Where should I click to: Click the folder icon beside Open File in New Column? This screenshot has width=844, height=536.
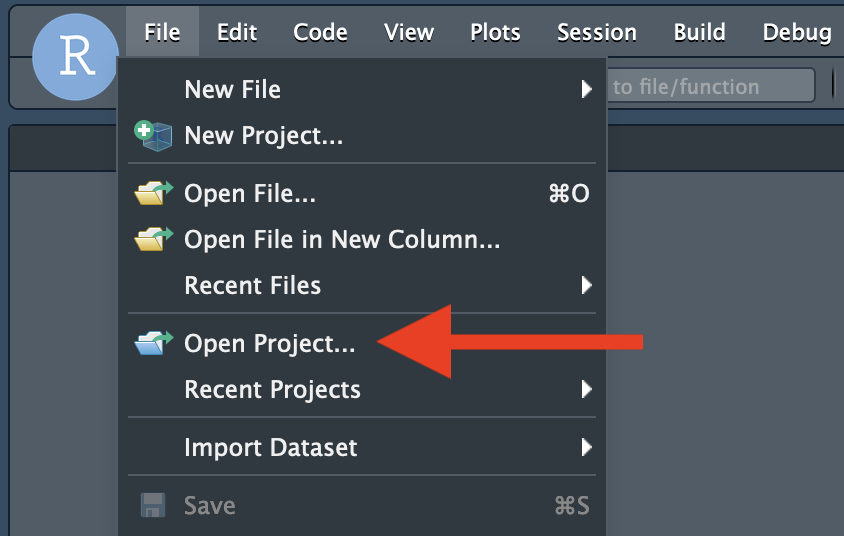154,239
